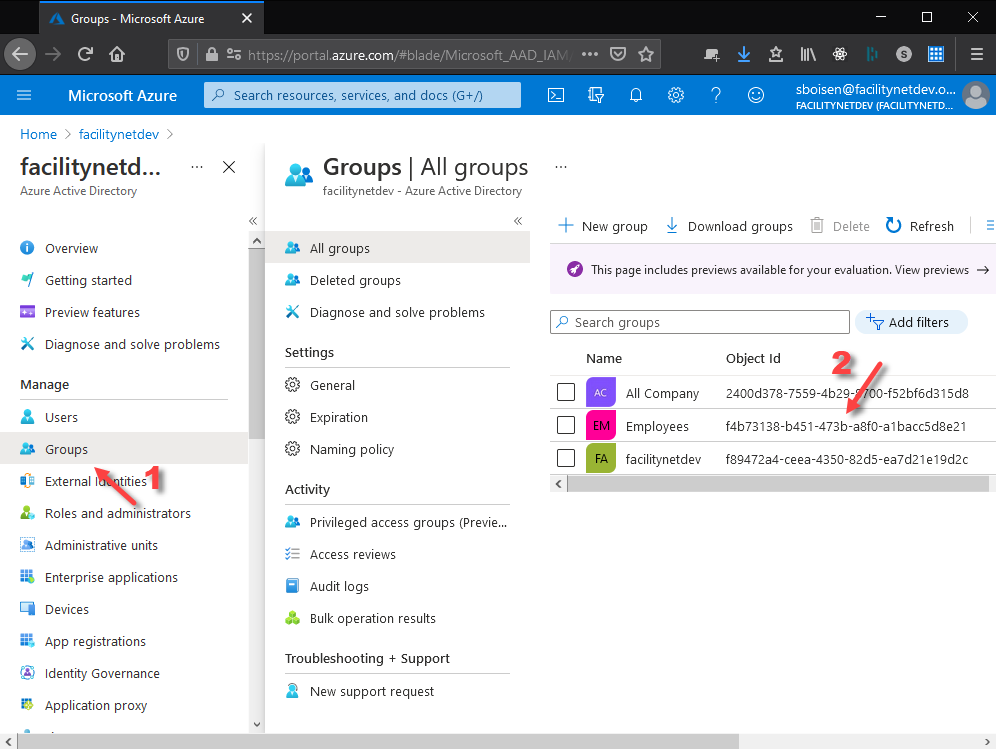The width and height of the screenshot is (996, 749).
Task: Open the Firefox downloads arrow
Action: 744,55
